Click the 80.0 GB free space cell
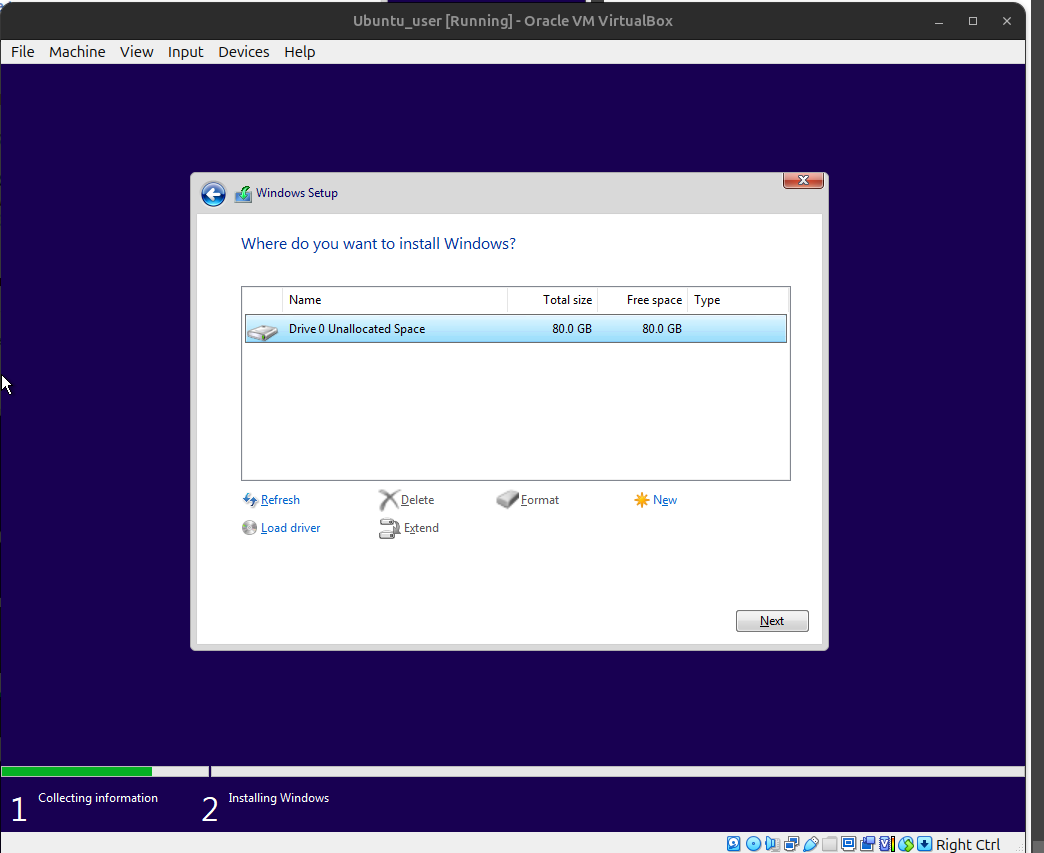Screen dimensions: 1044x853 pos(662,329)
